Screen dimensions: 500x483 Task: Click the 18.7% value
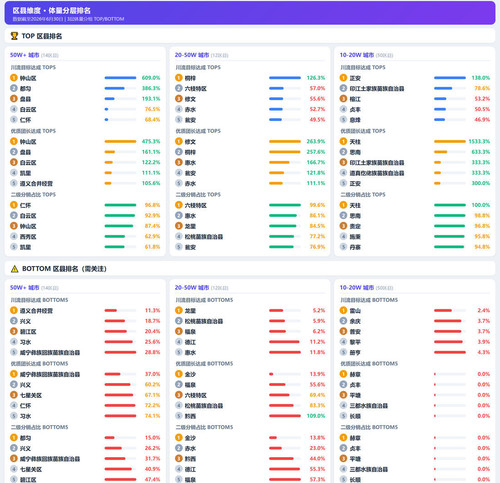[x=152, y=321]
